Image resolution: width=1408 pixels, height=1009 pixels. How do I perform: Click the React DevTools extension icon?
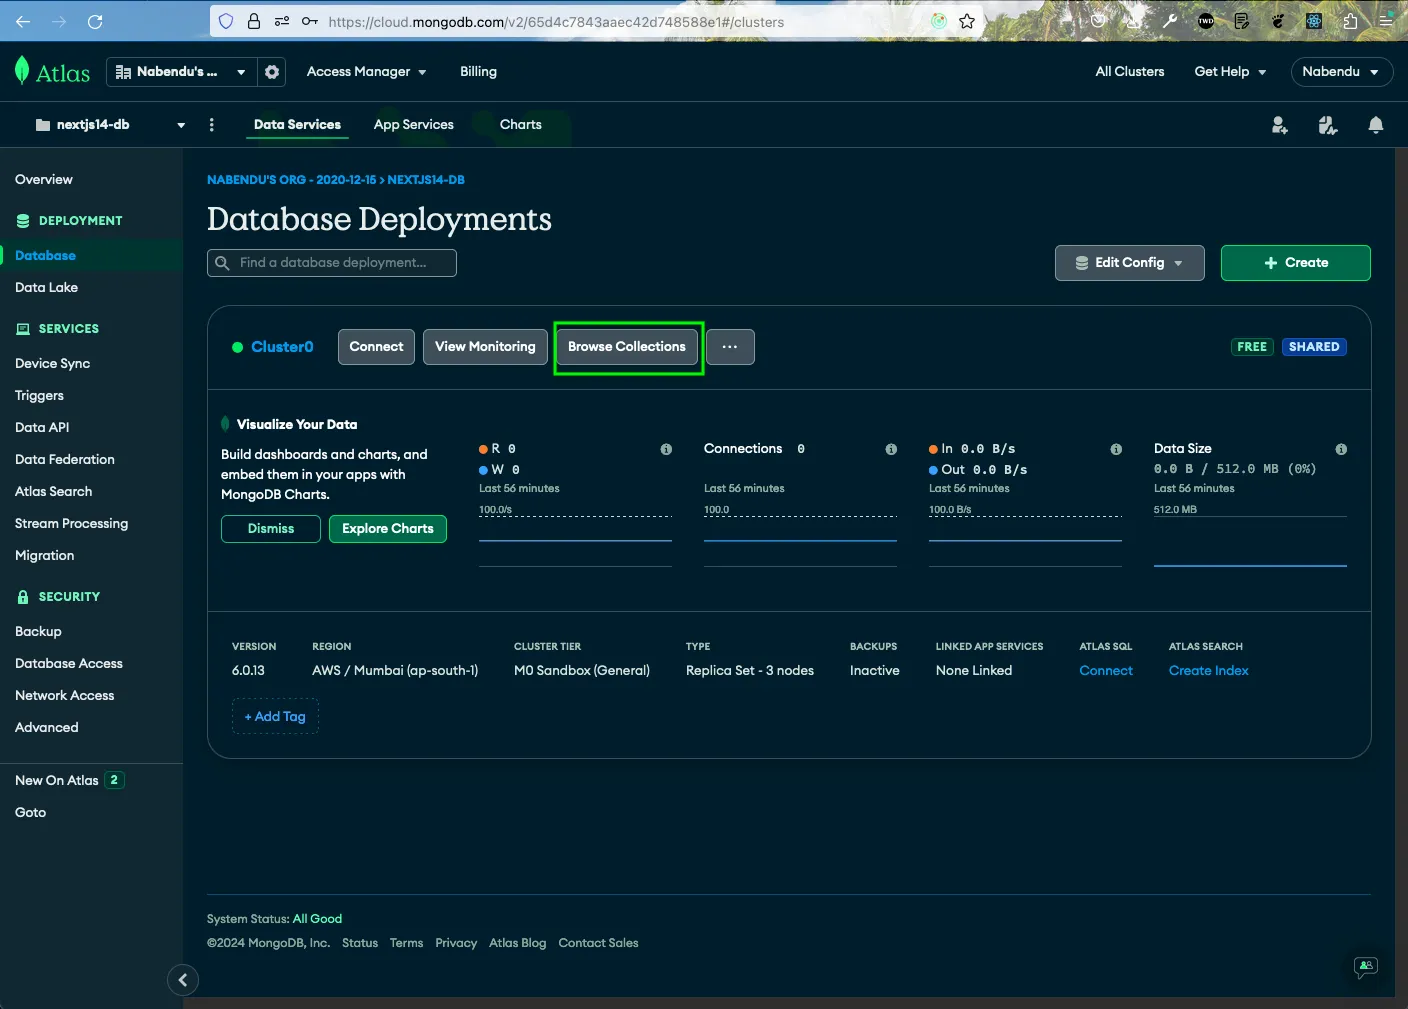coord(1314,21)
